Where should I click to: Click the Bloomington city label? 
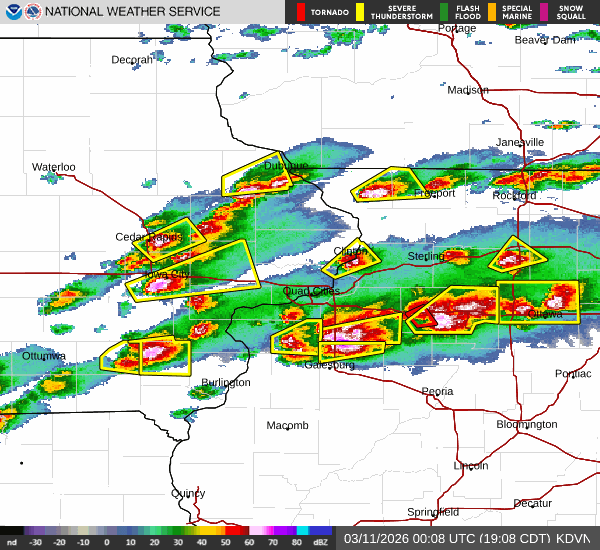tap(526, 424)
